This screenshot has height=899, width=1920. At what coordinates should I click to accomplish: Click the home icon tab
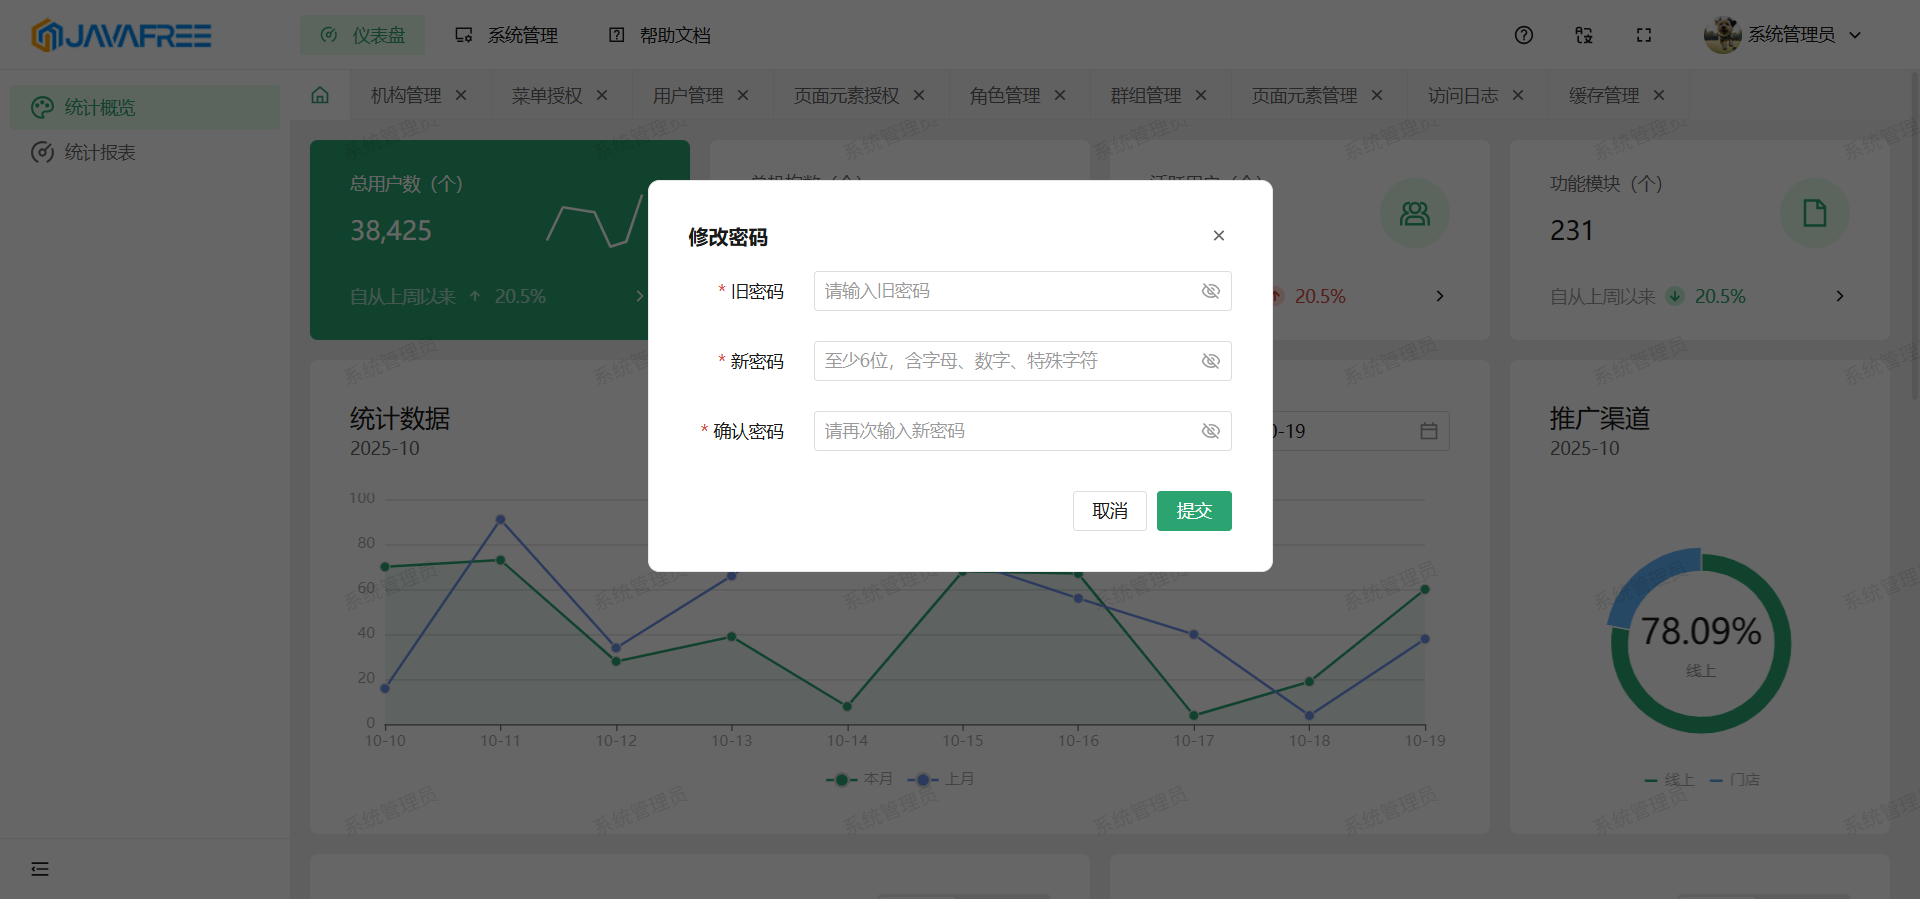point(320,95)
